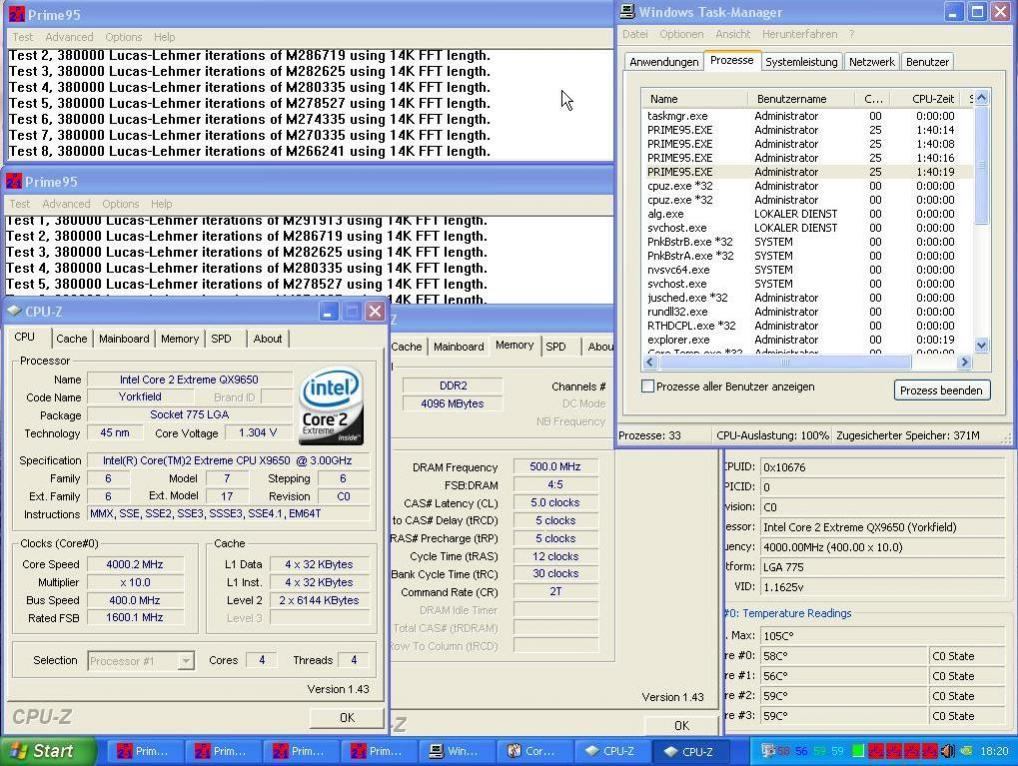The height and width of the screenshot is (766, 1018).
Task: Click the DRAM Frequency value 500.0 MHz
Action: click(555, 467)
